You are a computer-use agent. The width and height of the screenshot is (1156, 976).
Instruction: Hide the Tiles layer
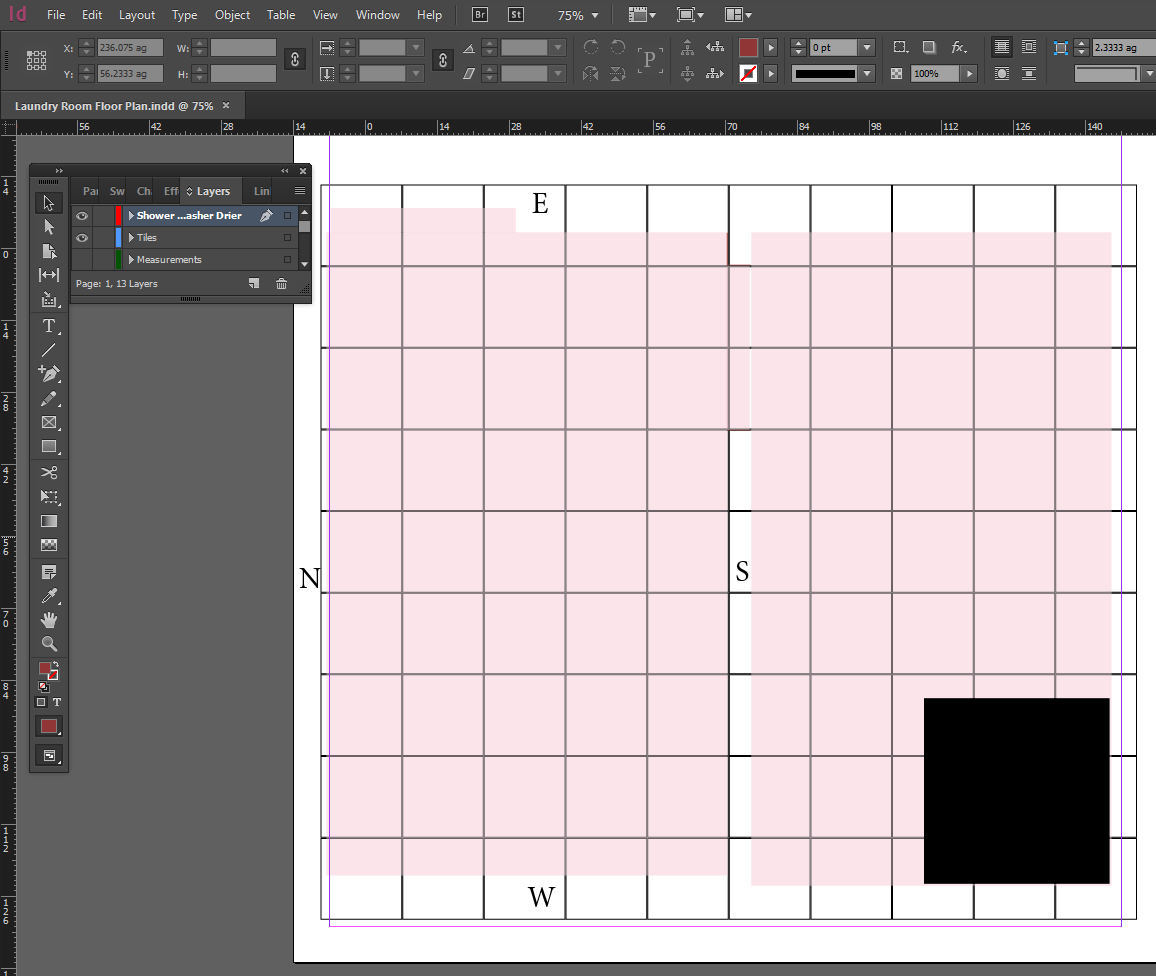(82, 238)
